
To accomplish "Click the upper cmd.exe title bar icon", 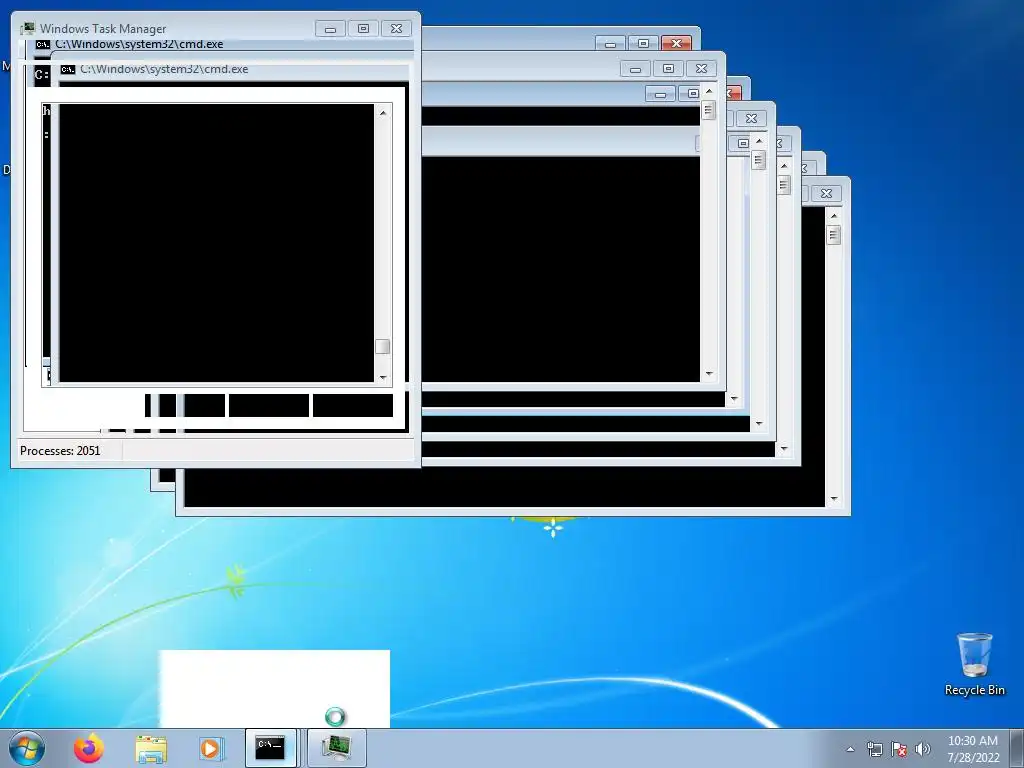I will [x=42, y=44].
